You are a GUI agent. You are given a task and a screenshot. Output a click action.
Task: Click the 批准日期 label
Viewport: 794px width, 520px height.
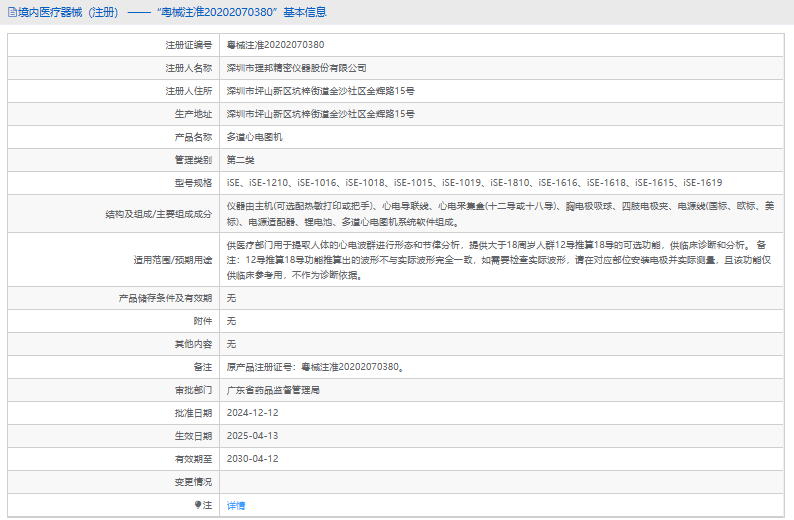pos(193,413)
